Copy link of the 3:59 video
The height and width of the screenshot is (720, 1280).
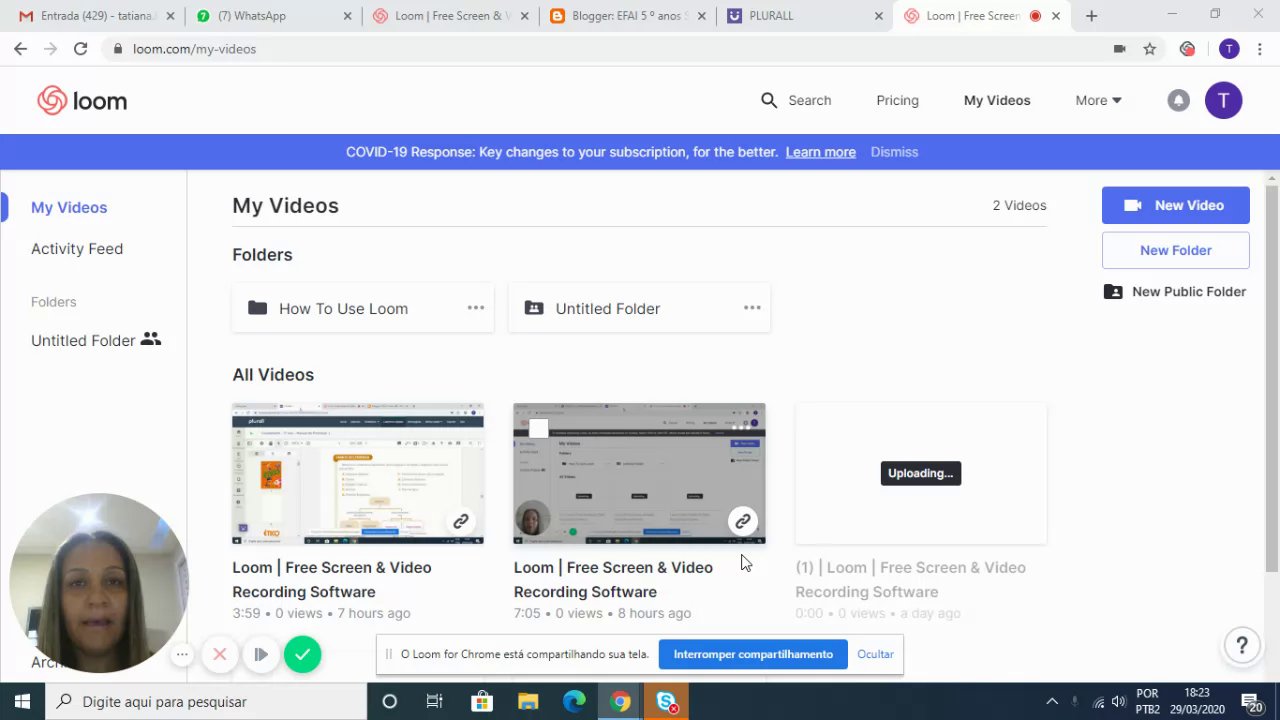click(x=460, y=521)
